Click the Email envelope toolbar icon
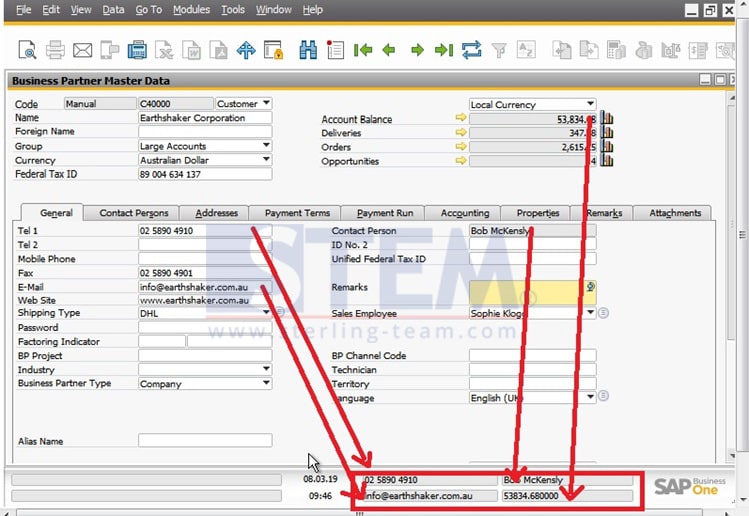Screen dimensions: 749x516 (x=82, y=50)
